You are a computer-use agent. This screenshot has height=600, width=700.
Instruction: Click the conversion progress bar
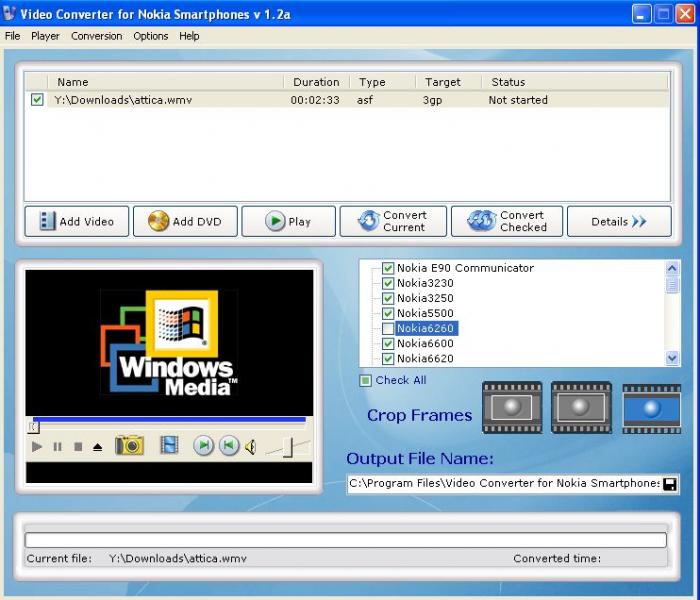pyautogui.click(x=346, y=540)
